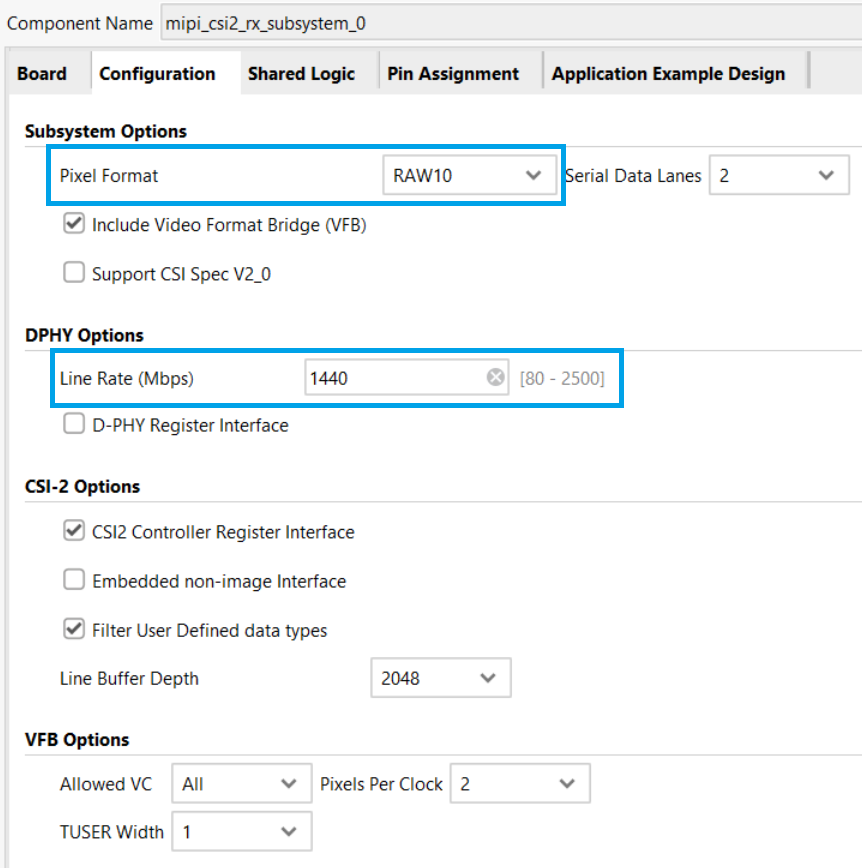Open the Pin Assignment tab
Screen dimensions: 865x868
[x=453, y=74]
